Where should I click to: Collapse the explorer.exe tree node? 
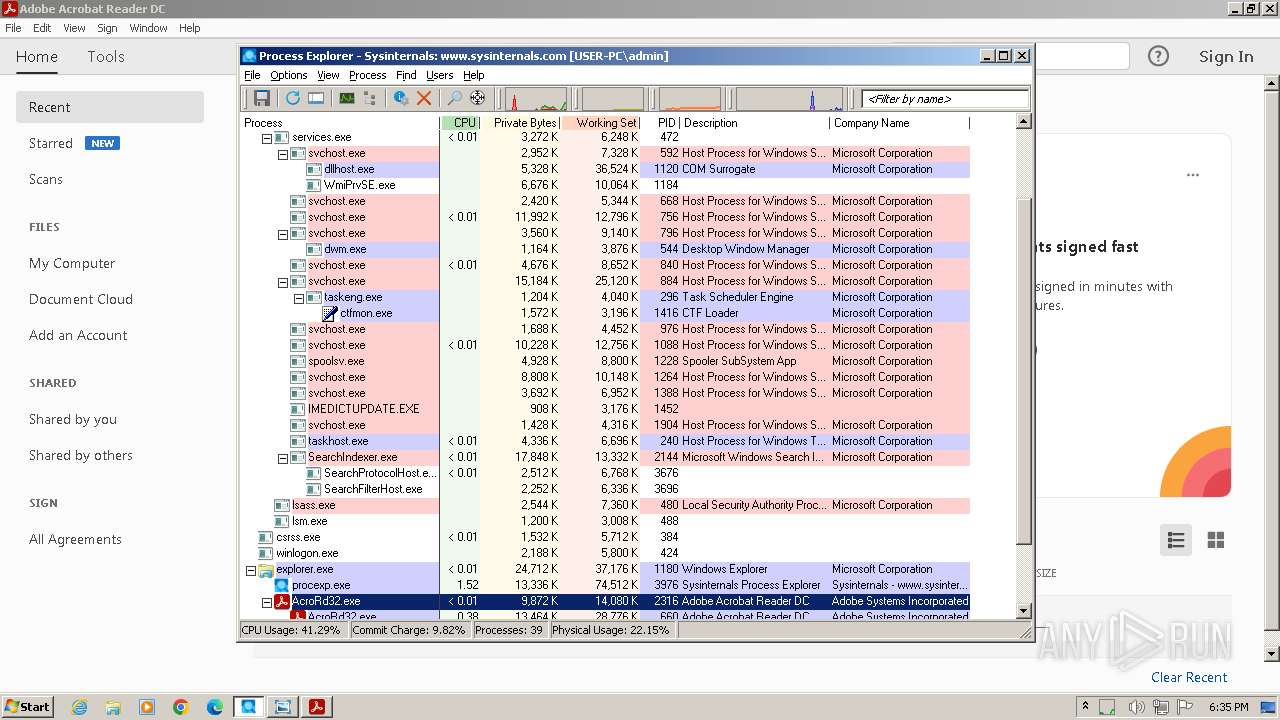[251, 570]
